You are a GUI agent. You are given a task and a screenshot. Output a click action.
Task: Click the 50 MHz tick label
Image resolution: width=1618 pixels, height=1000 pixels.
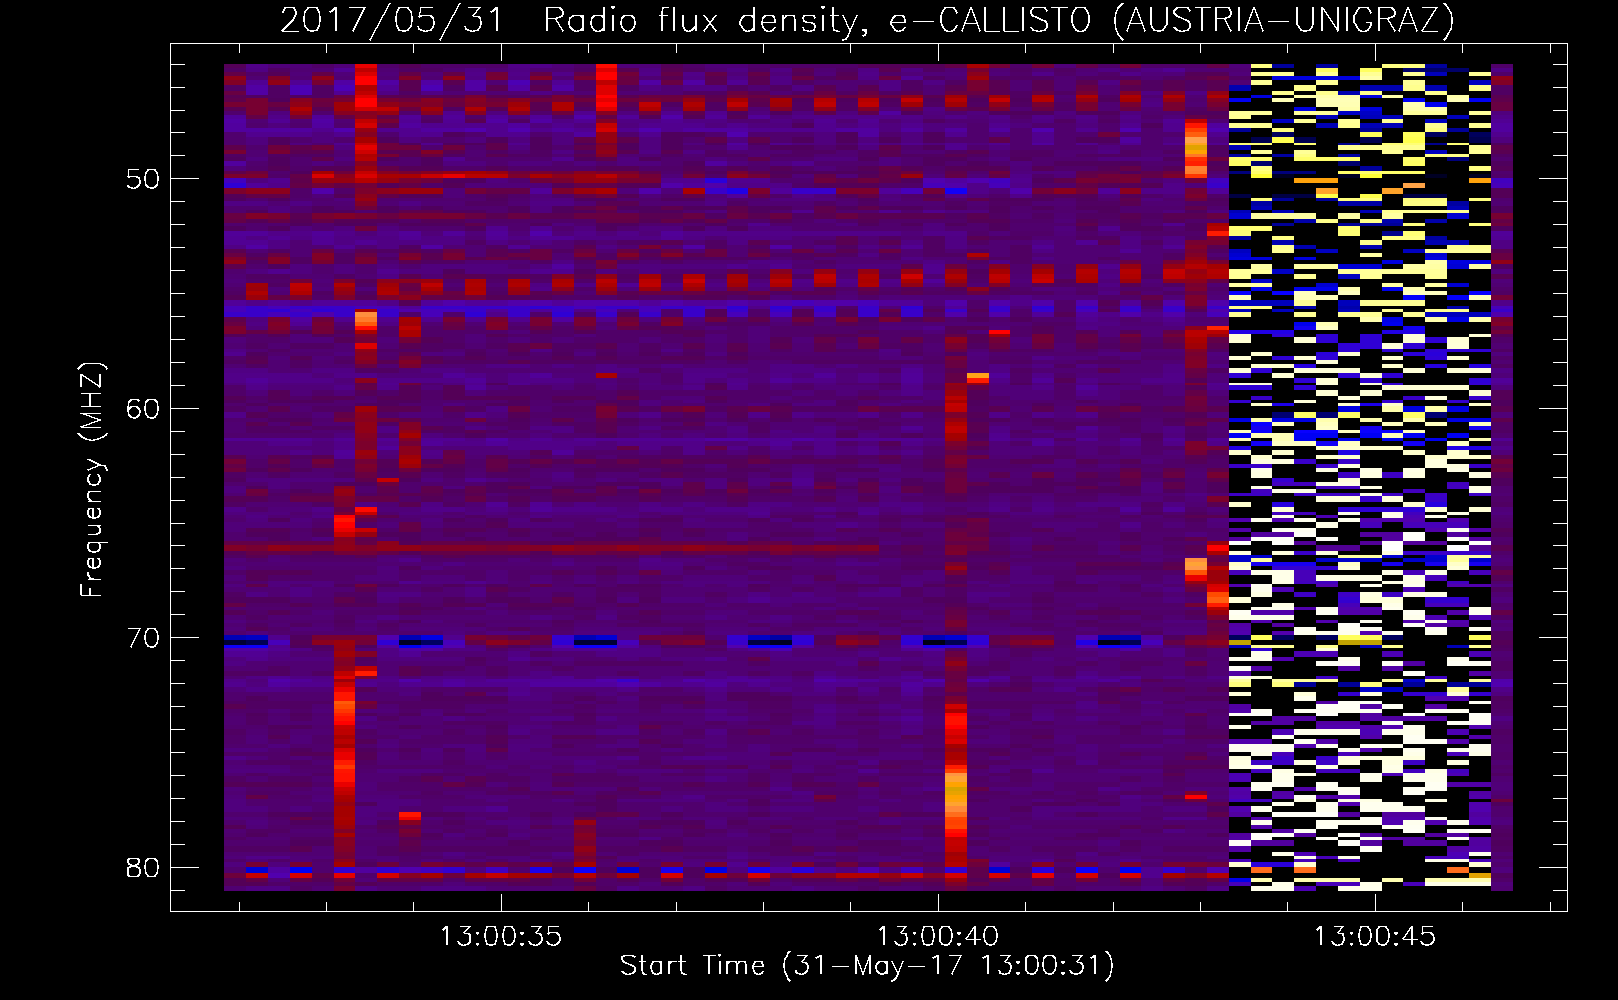pyautogui.click(x=143, y=180)
